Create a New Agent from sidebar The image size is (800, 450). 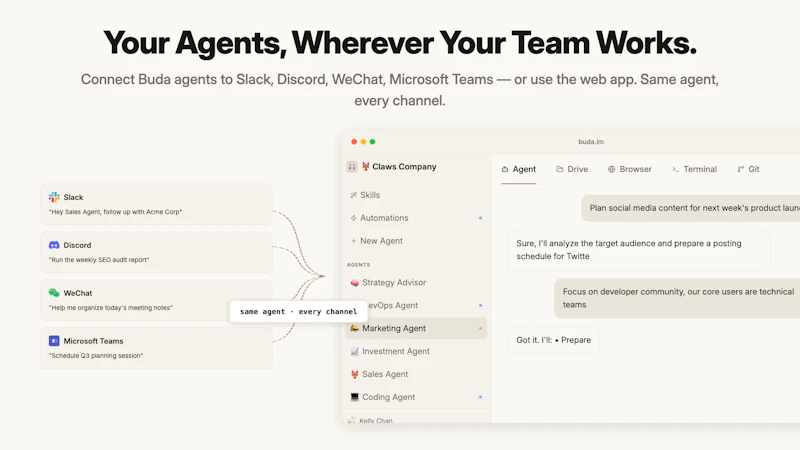(x=416, y=241)
